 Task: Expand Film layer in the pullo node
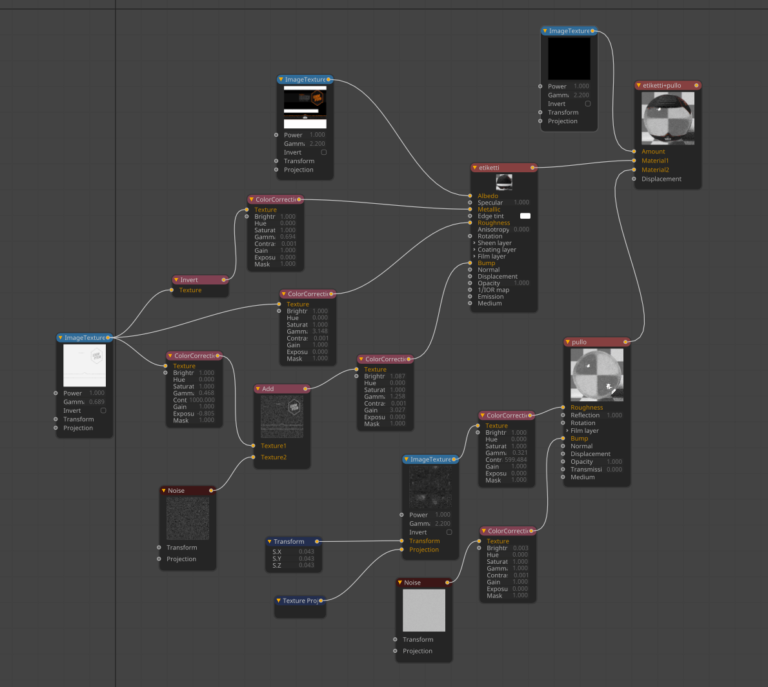(567, 431)
